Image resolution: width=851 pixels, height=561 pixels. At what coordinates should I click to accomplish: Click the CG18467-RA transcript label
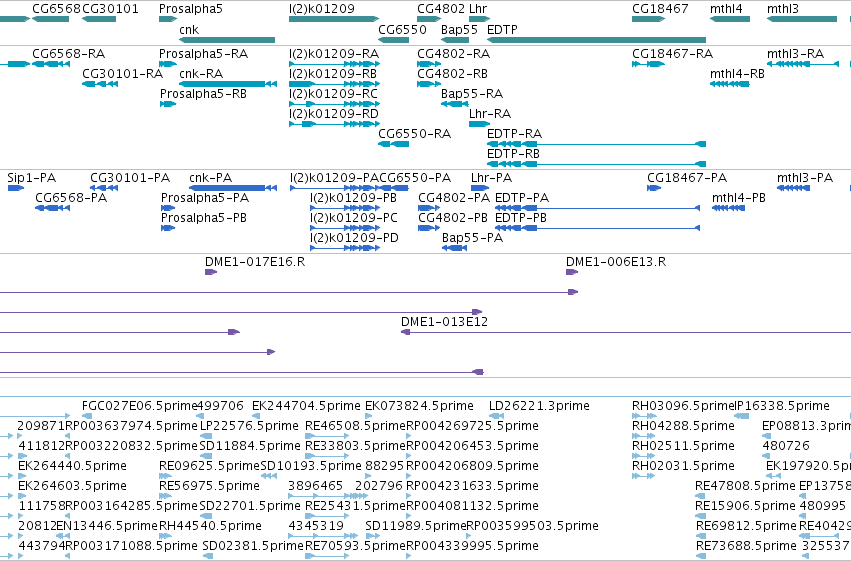tap(672, 54)
